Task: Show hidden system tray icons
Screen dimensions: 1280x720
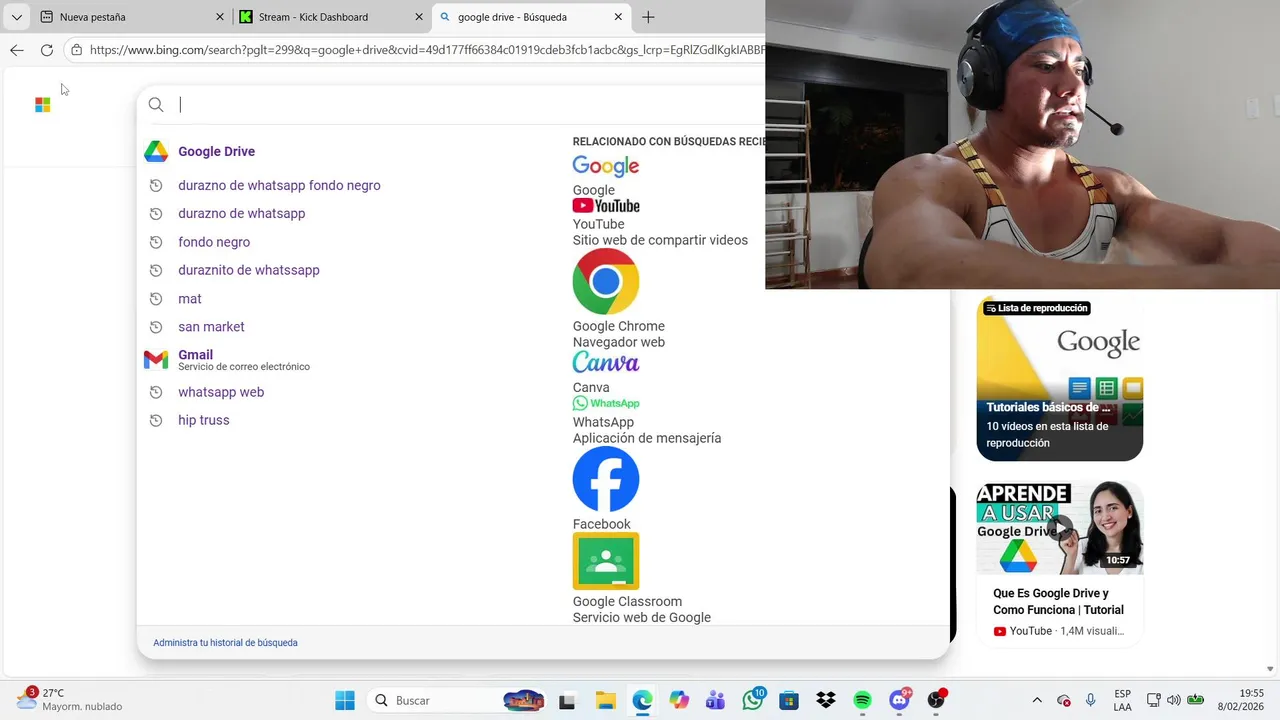Action: pos(1037,700)
